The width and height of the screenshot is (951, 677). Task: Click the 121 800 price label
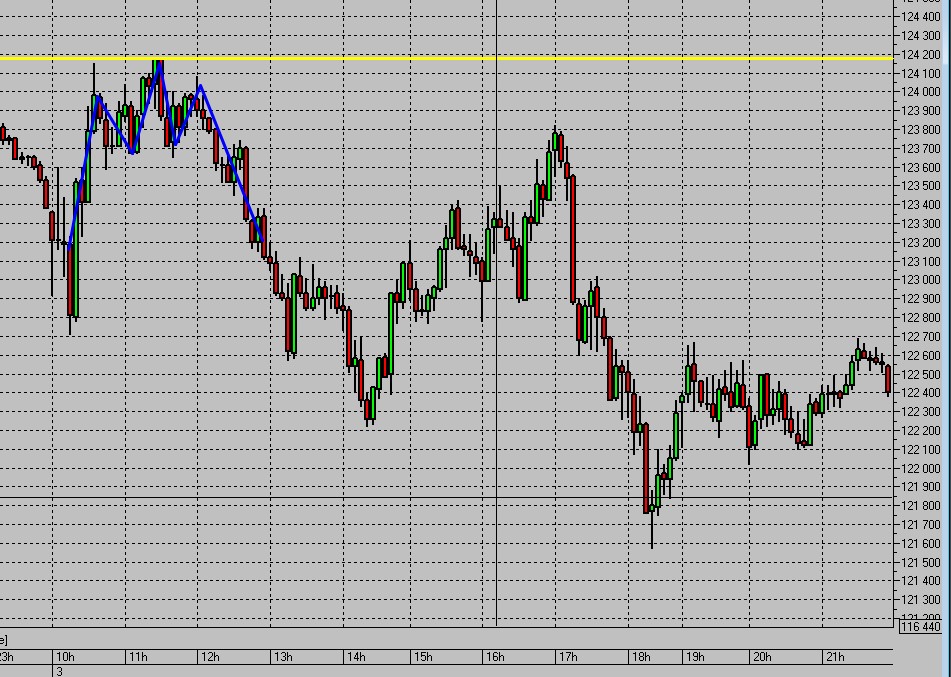click(x=920, y=506)
